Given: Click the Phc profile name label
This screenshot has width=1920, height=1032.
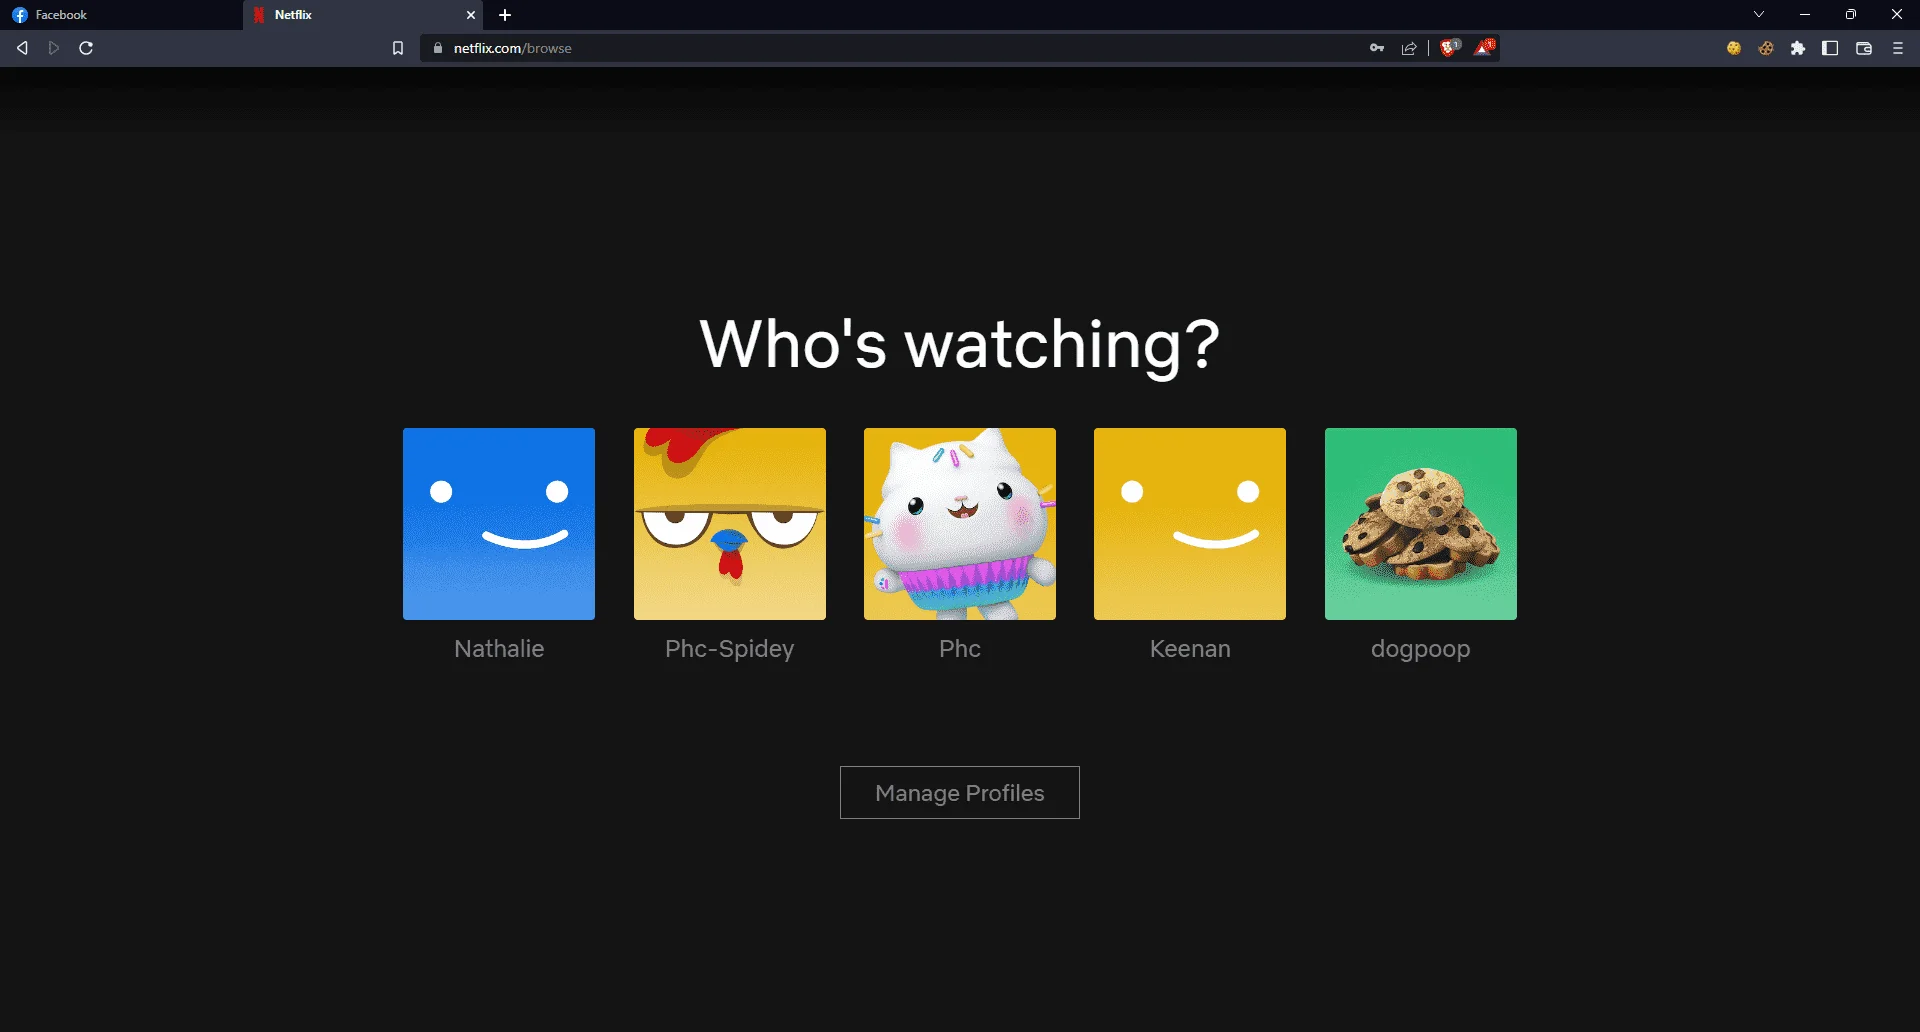Looking at the screenshot, I should tap(960, 649).
